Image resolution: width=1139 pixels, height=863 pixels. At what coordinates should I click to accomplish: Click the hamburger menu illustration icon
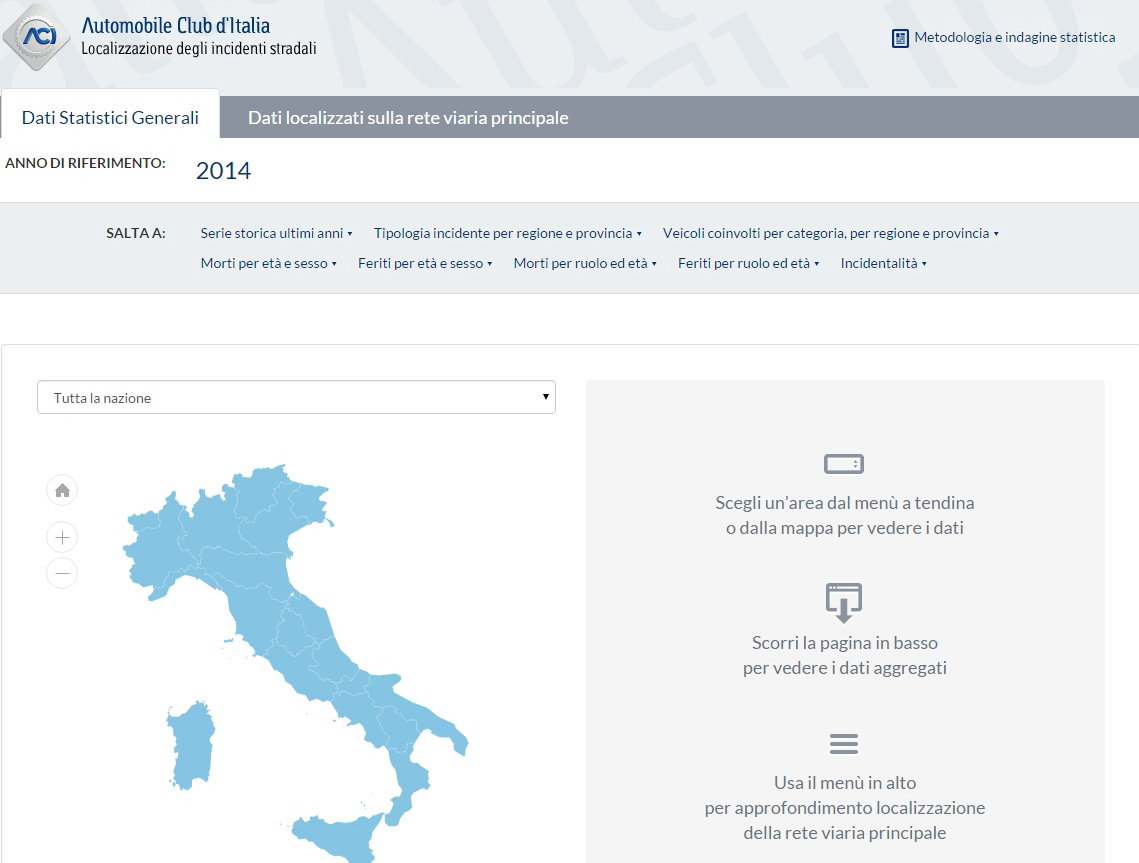[x=844, y=744]
